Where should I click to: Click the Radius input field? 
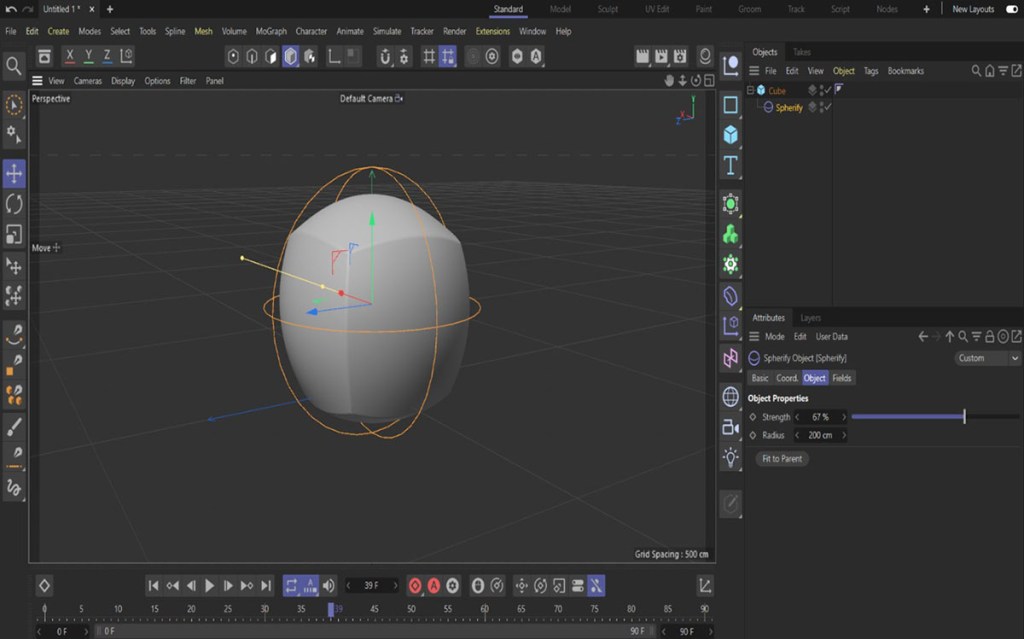820,436
